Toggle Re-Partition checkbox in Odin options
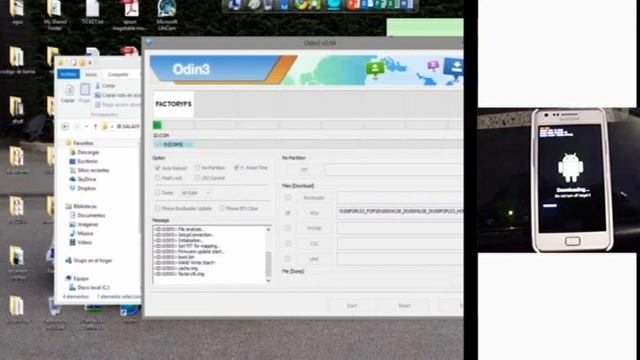Image resolution: width=640 pixels, height=360 pixels. click(197, 167)
